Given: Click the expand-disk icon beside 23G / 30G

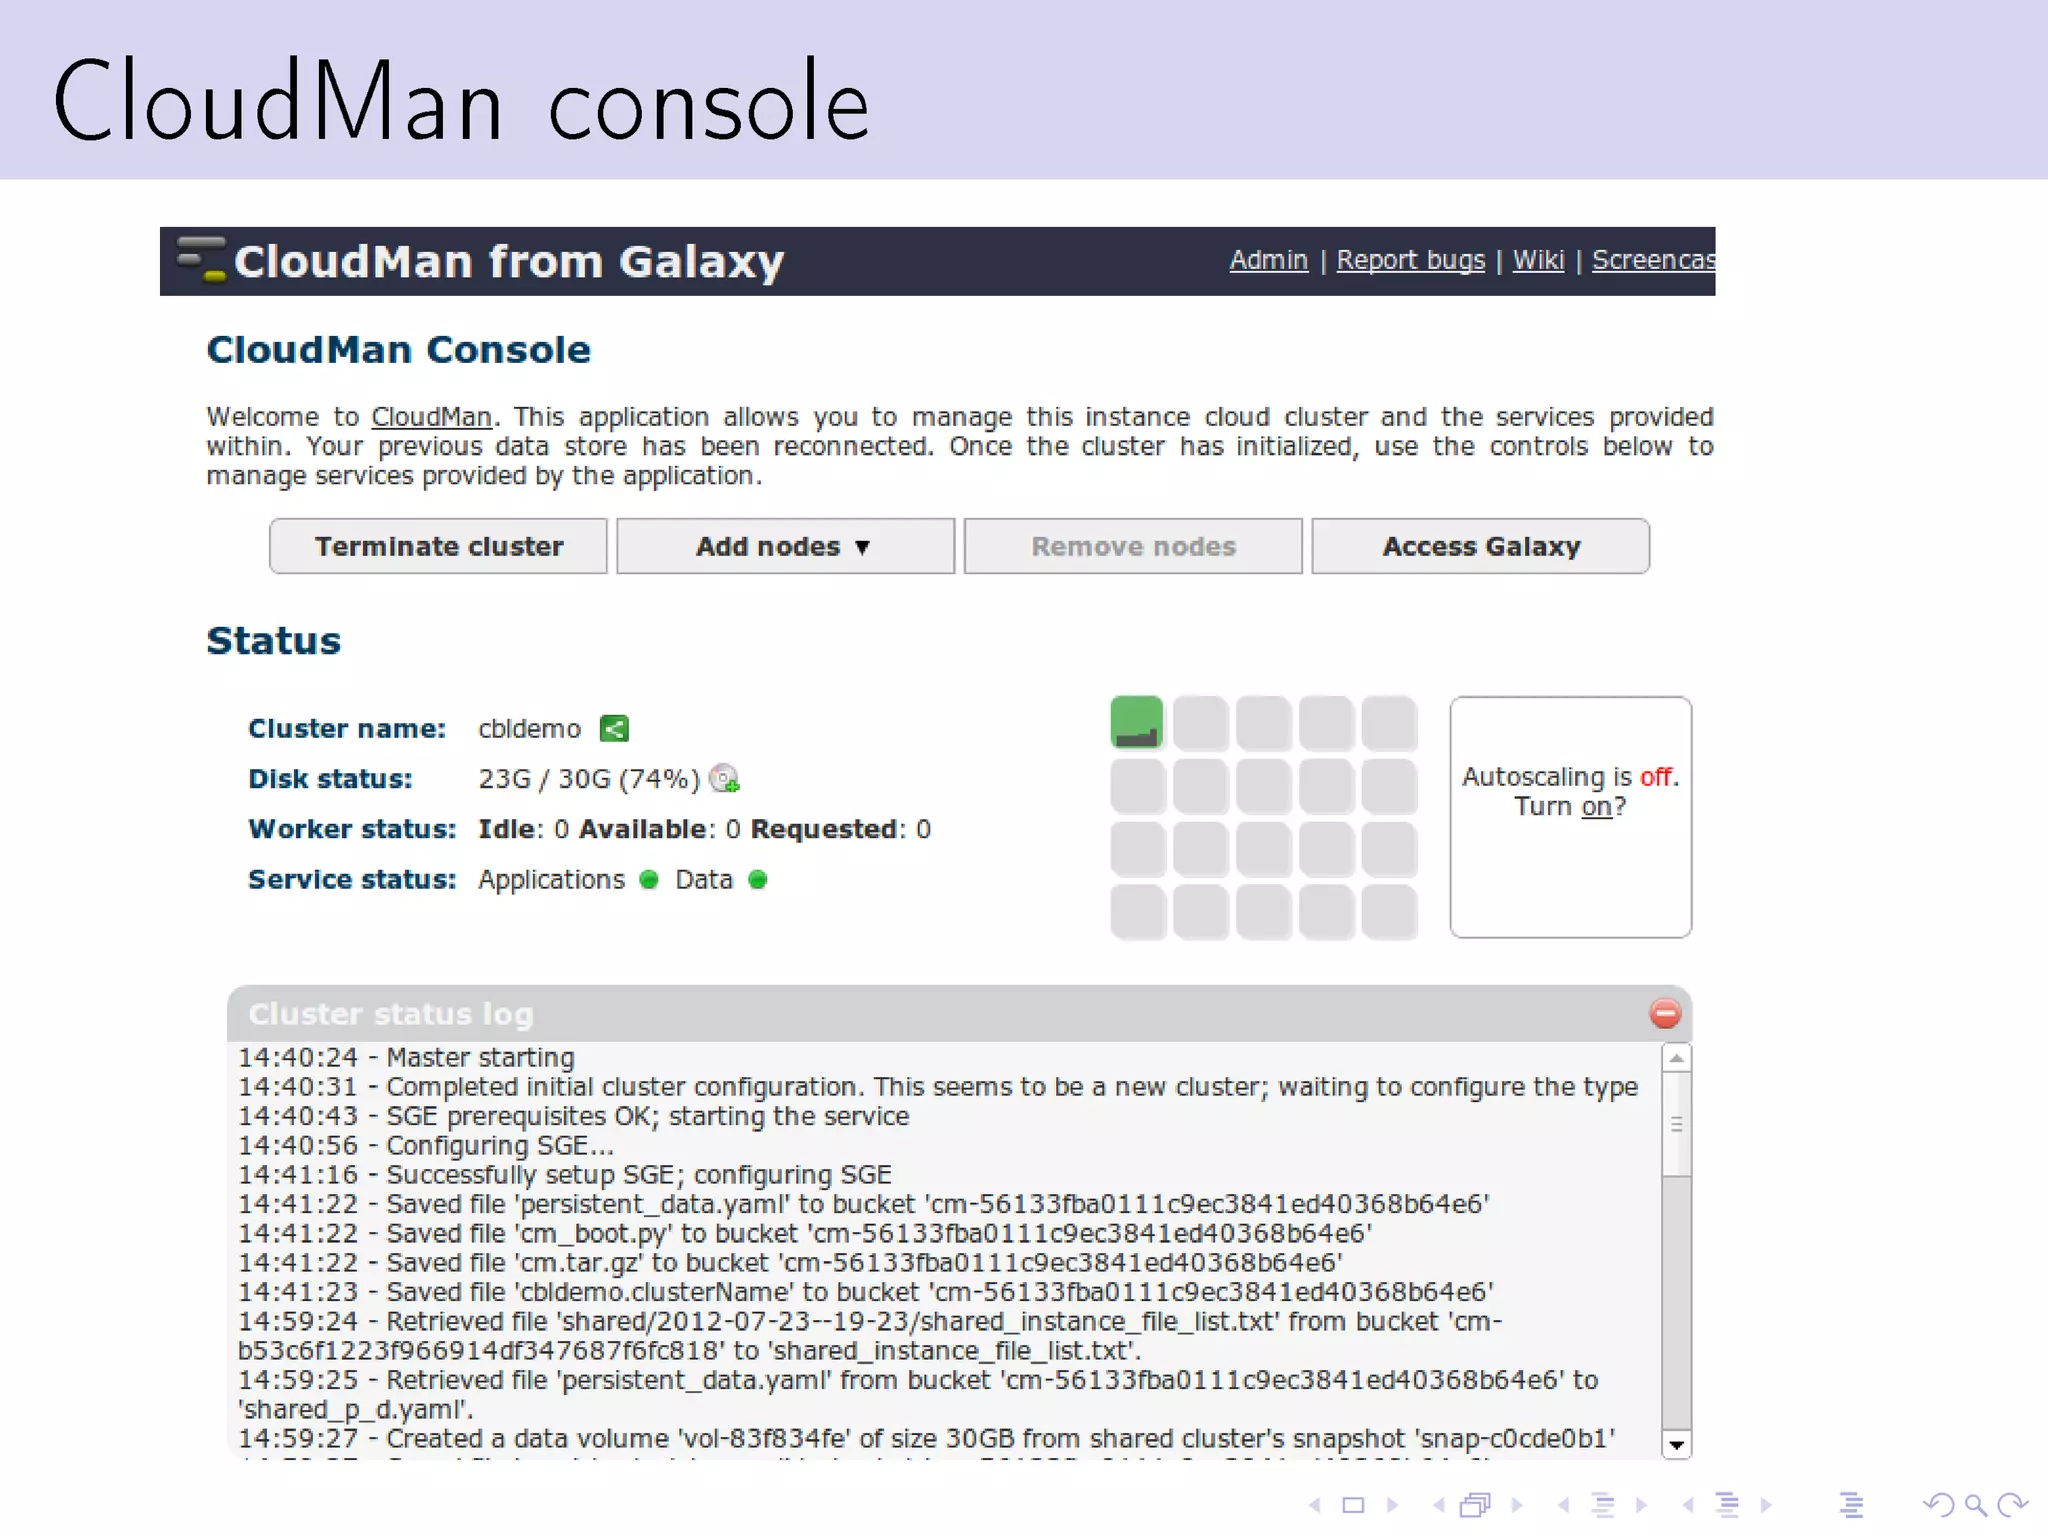Looking at the screenshot, I should tap(724, 778).
